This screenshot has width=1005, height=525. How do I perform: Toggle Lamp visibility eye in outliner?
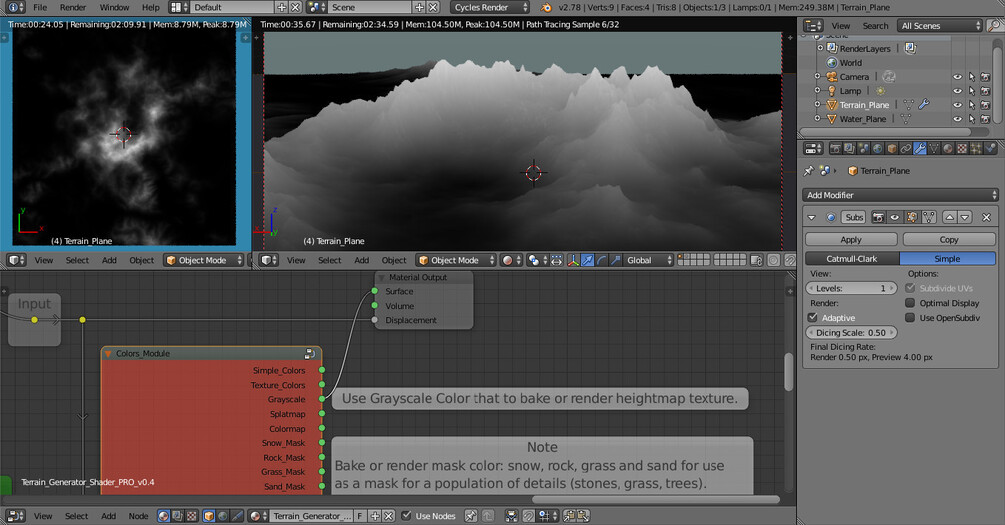click(957, 91)
